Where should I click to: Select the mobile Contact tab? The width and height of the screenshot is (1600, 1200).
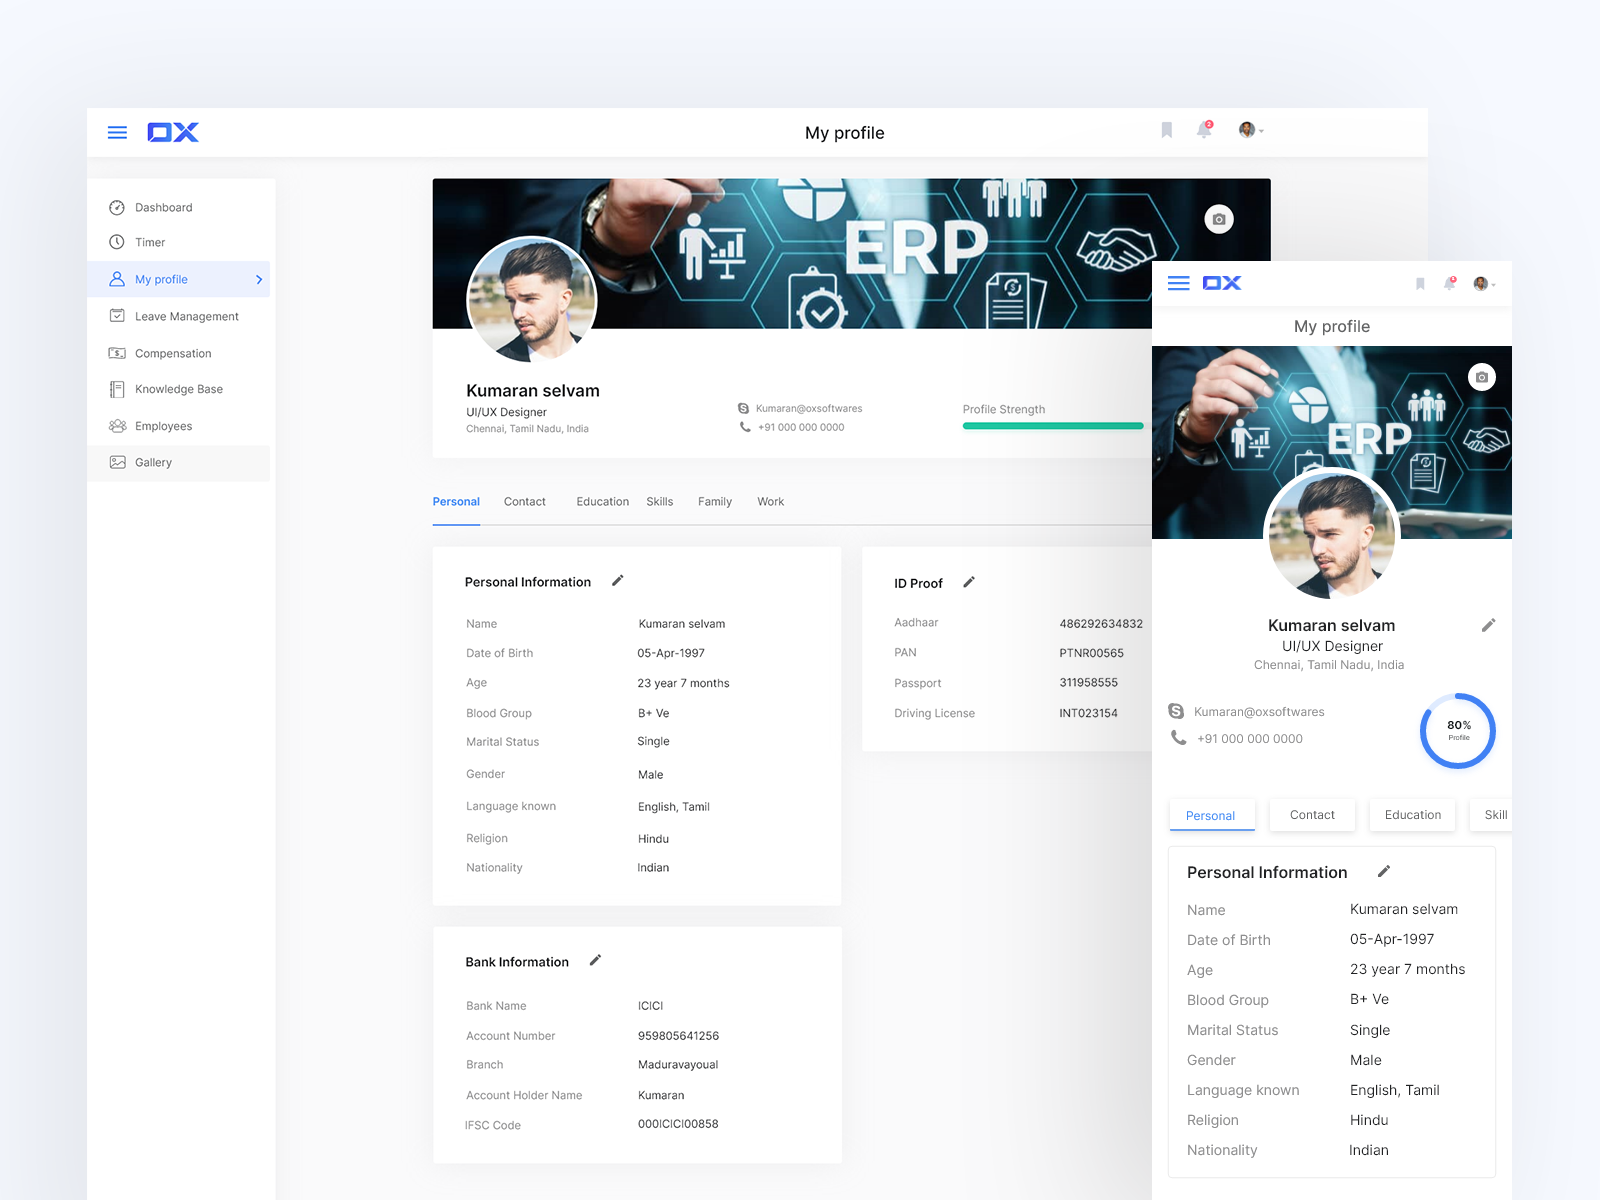[x=1312, y=815]
